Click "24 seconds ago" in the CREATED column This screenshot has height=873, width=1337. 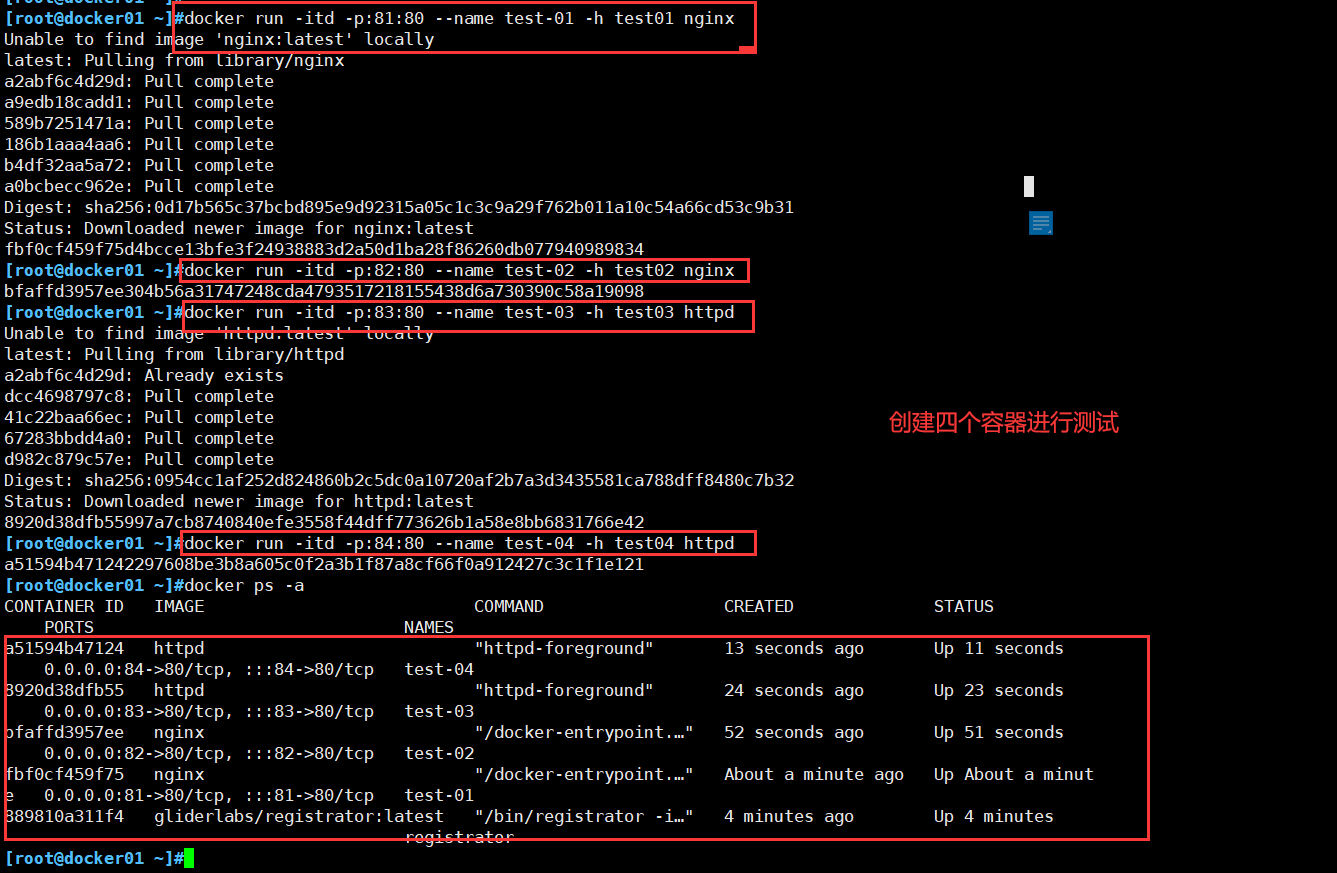coord(794,690)
